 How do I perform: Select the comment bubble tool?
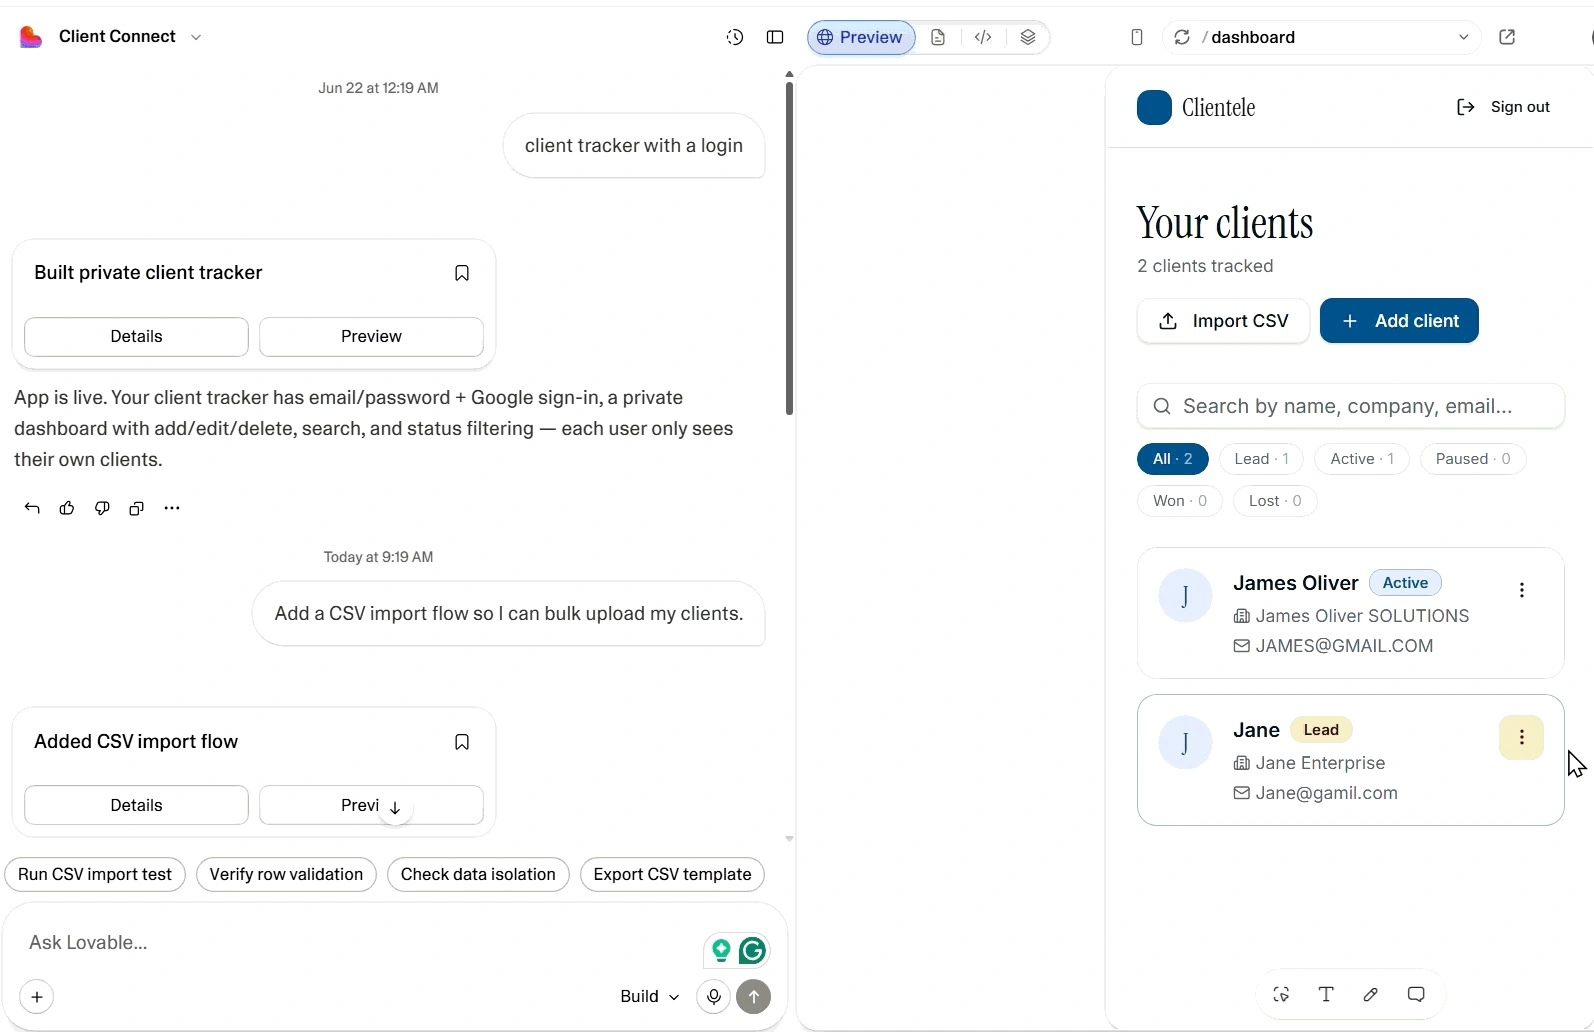point(1416,994)
